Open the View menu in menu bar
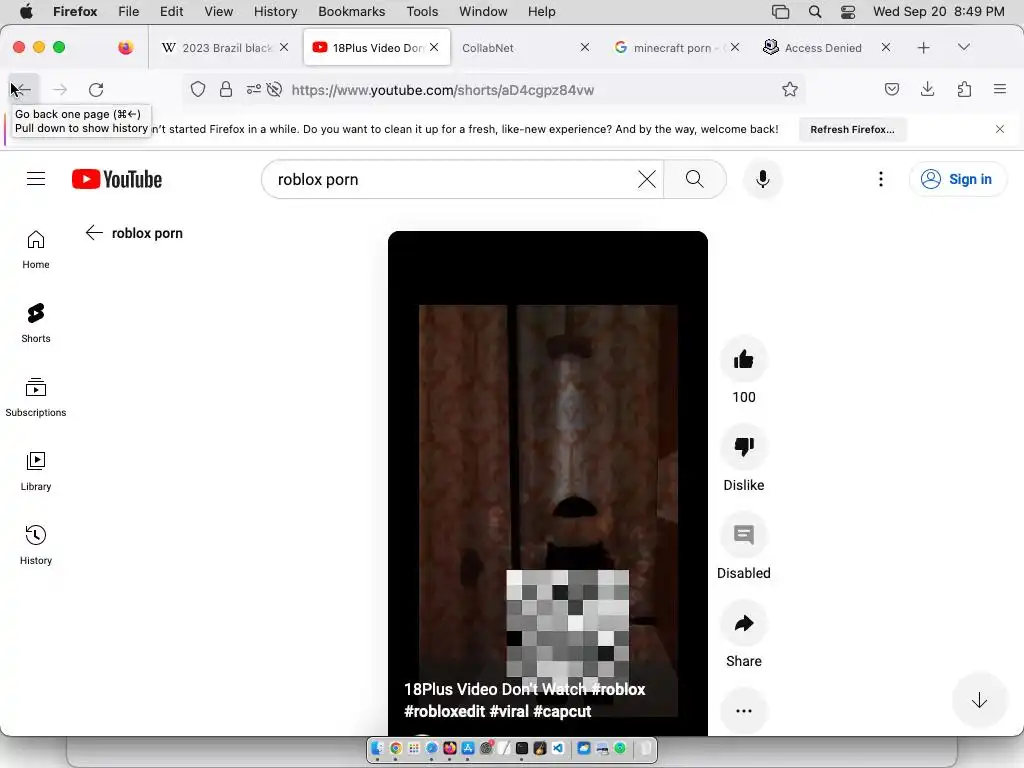The image size is (1024, 768). 218,11
